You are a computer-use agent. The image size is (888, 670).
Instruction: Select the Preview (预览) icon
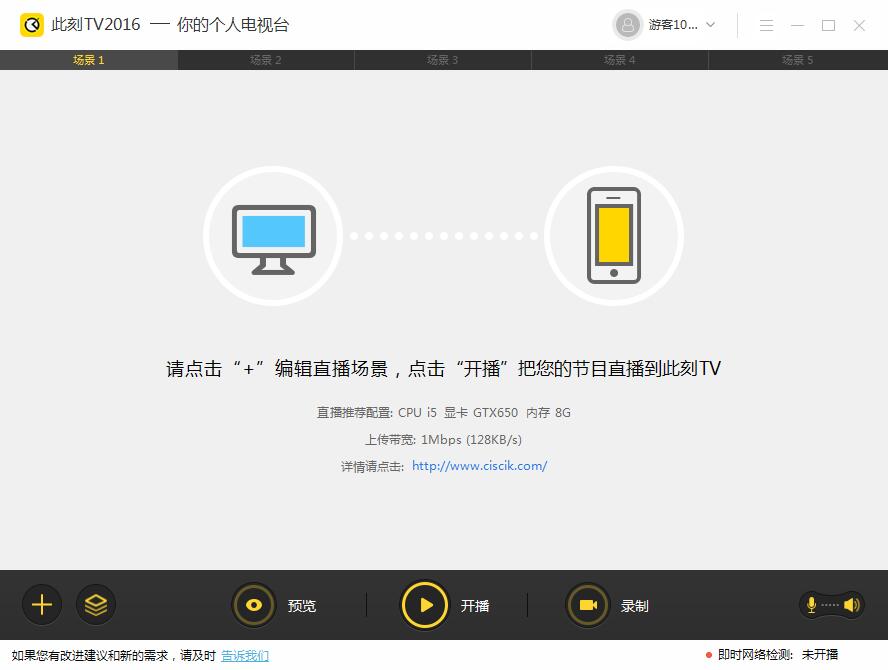(253, 605)
